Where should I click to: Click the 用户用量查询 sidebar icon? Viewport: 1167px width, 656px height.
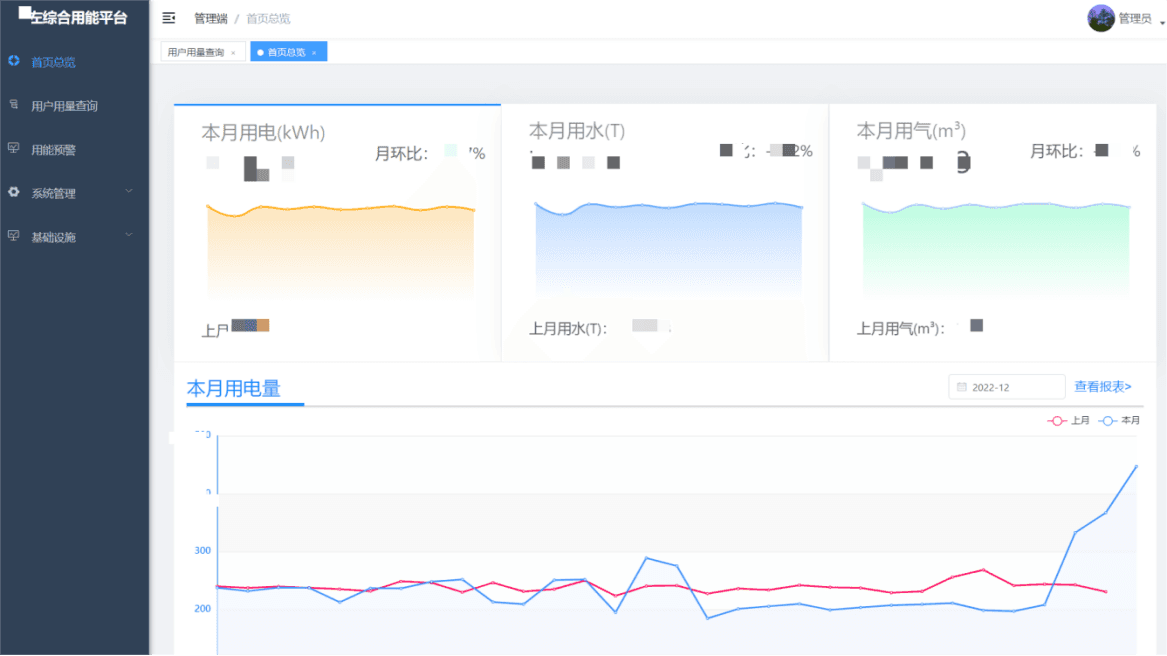pyautogui.click(x=14, y=104)
